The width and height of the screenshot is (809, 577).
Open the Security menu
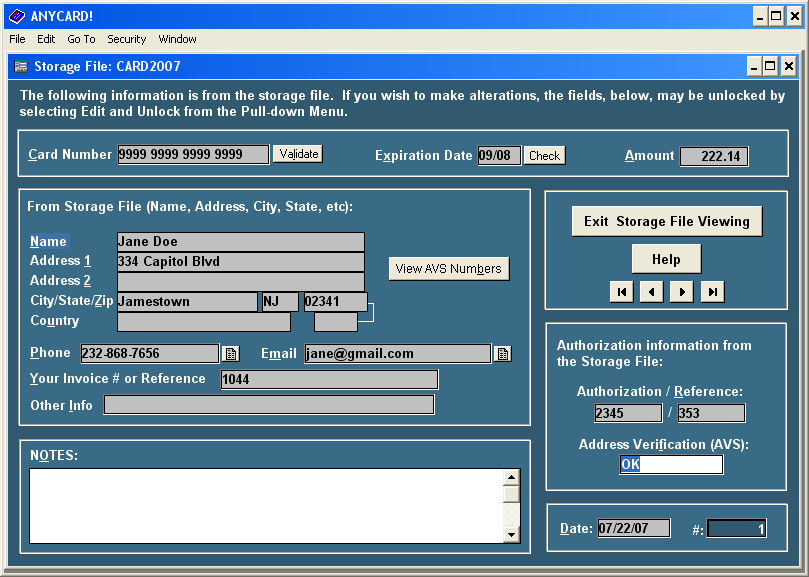(126, 39)
